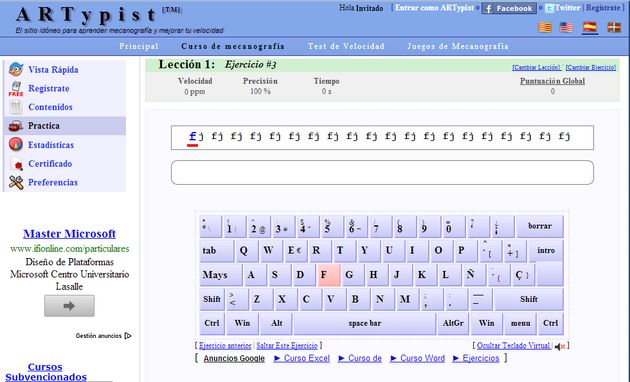Screen dimensions: 630x382
Task: Click the Preferencias tools icon
Action: (x=16, y=182)
